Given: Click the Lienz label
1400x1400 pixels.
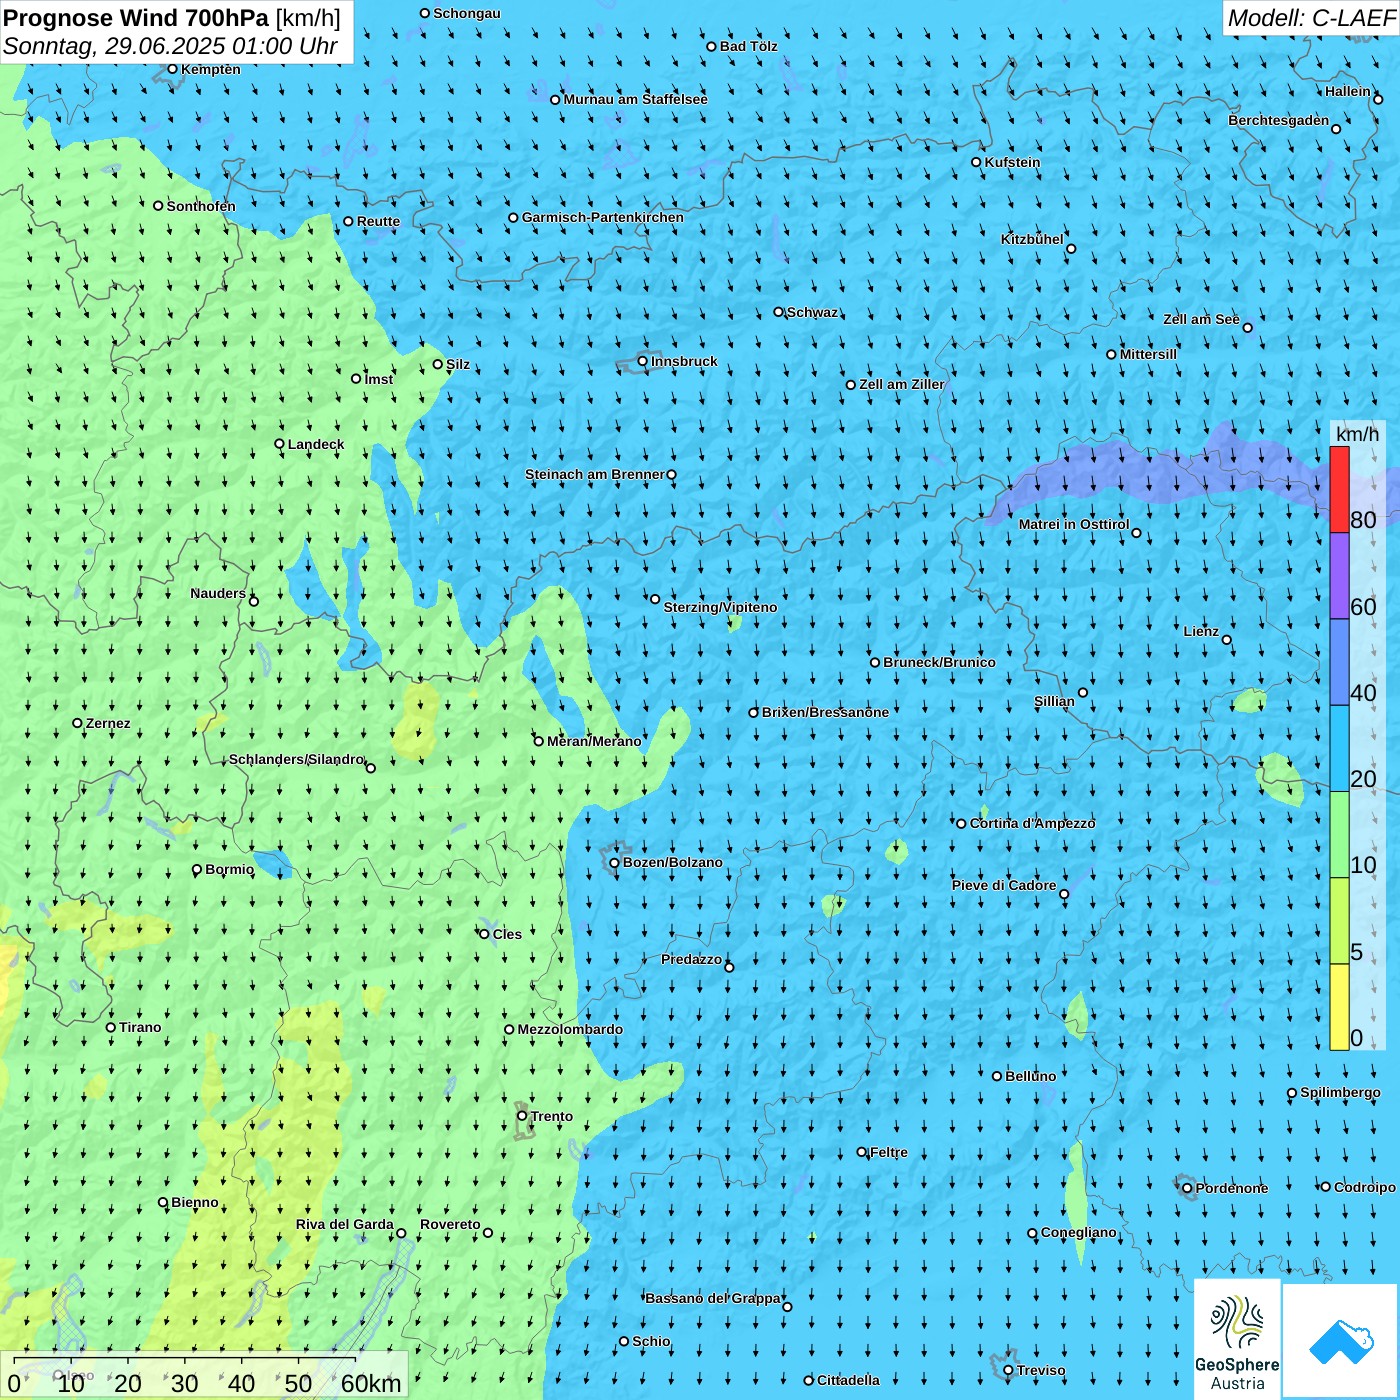Looking at the screenshot, I should click(1201, 631).
